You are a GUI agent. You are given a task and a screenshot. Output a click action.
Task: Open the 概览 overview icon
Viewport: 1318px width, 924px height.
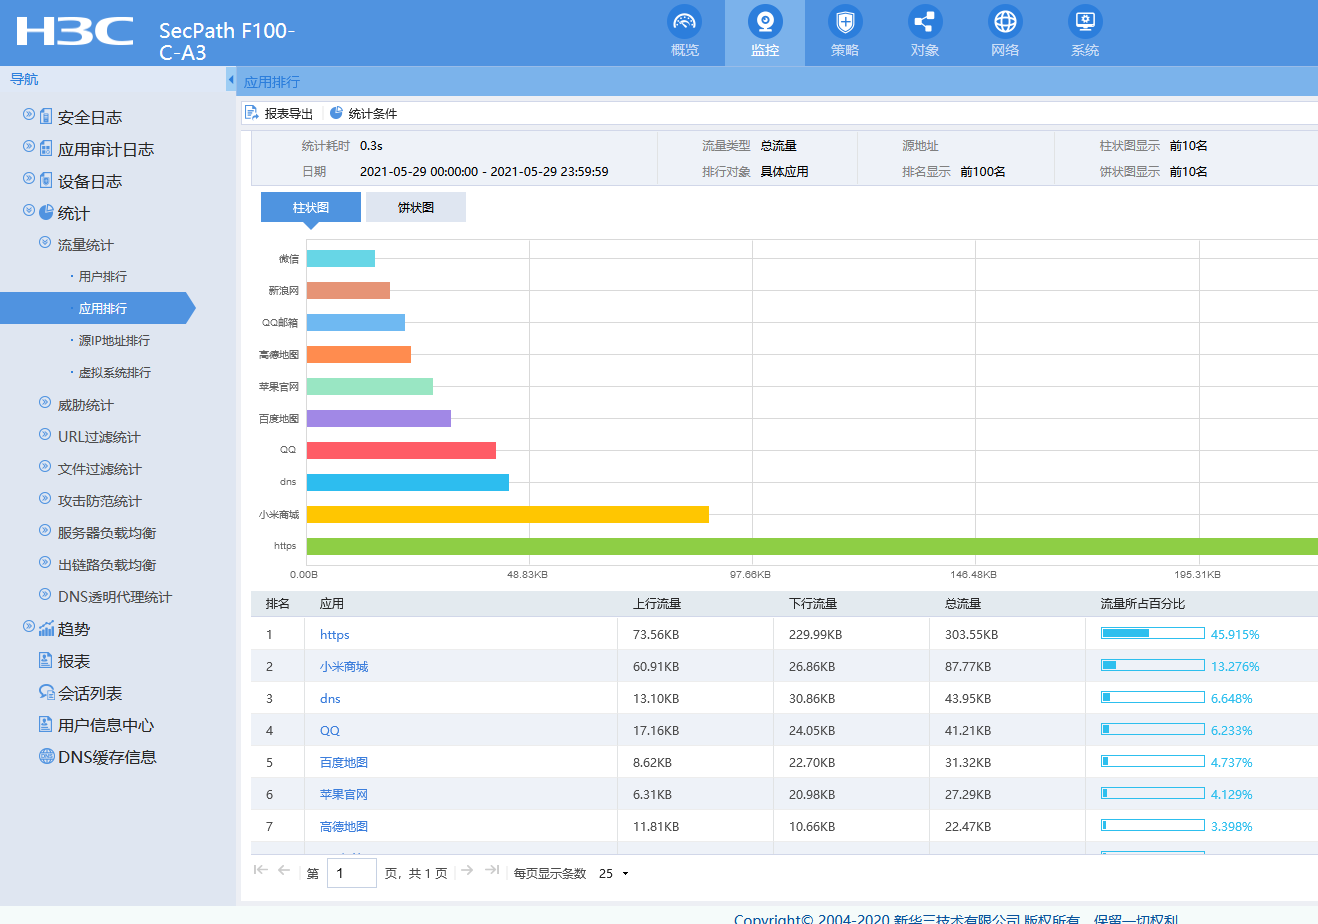pos(684,22)
